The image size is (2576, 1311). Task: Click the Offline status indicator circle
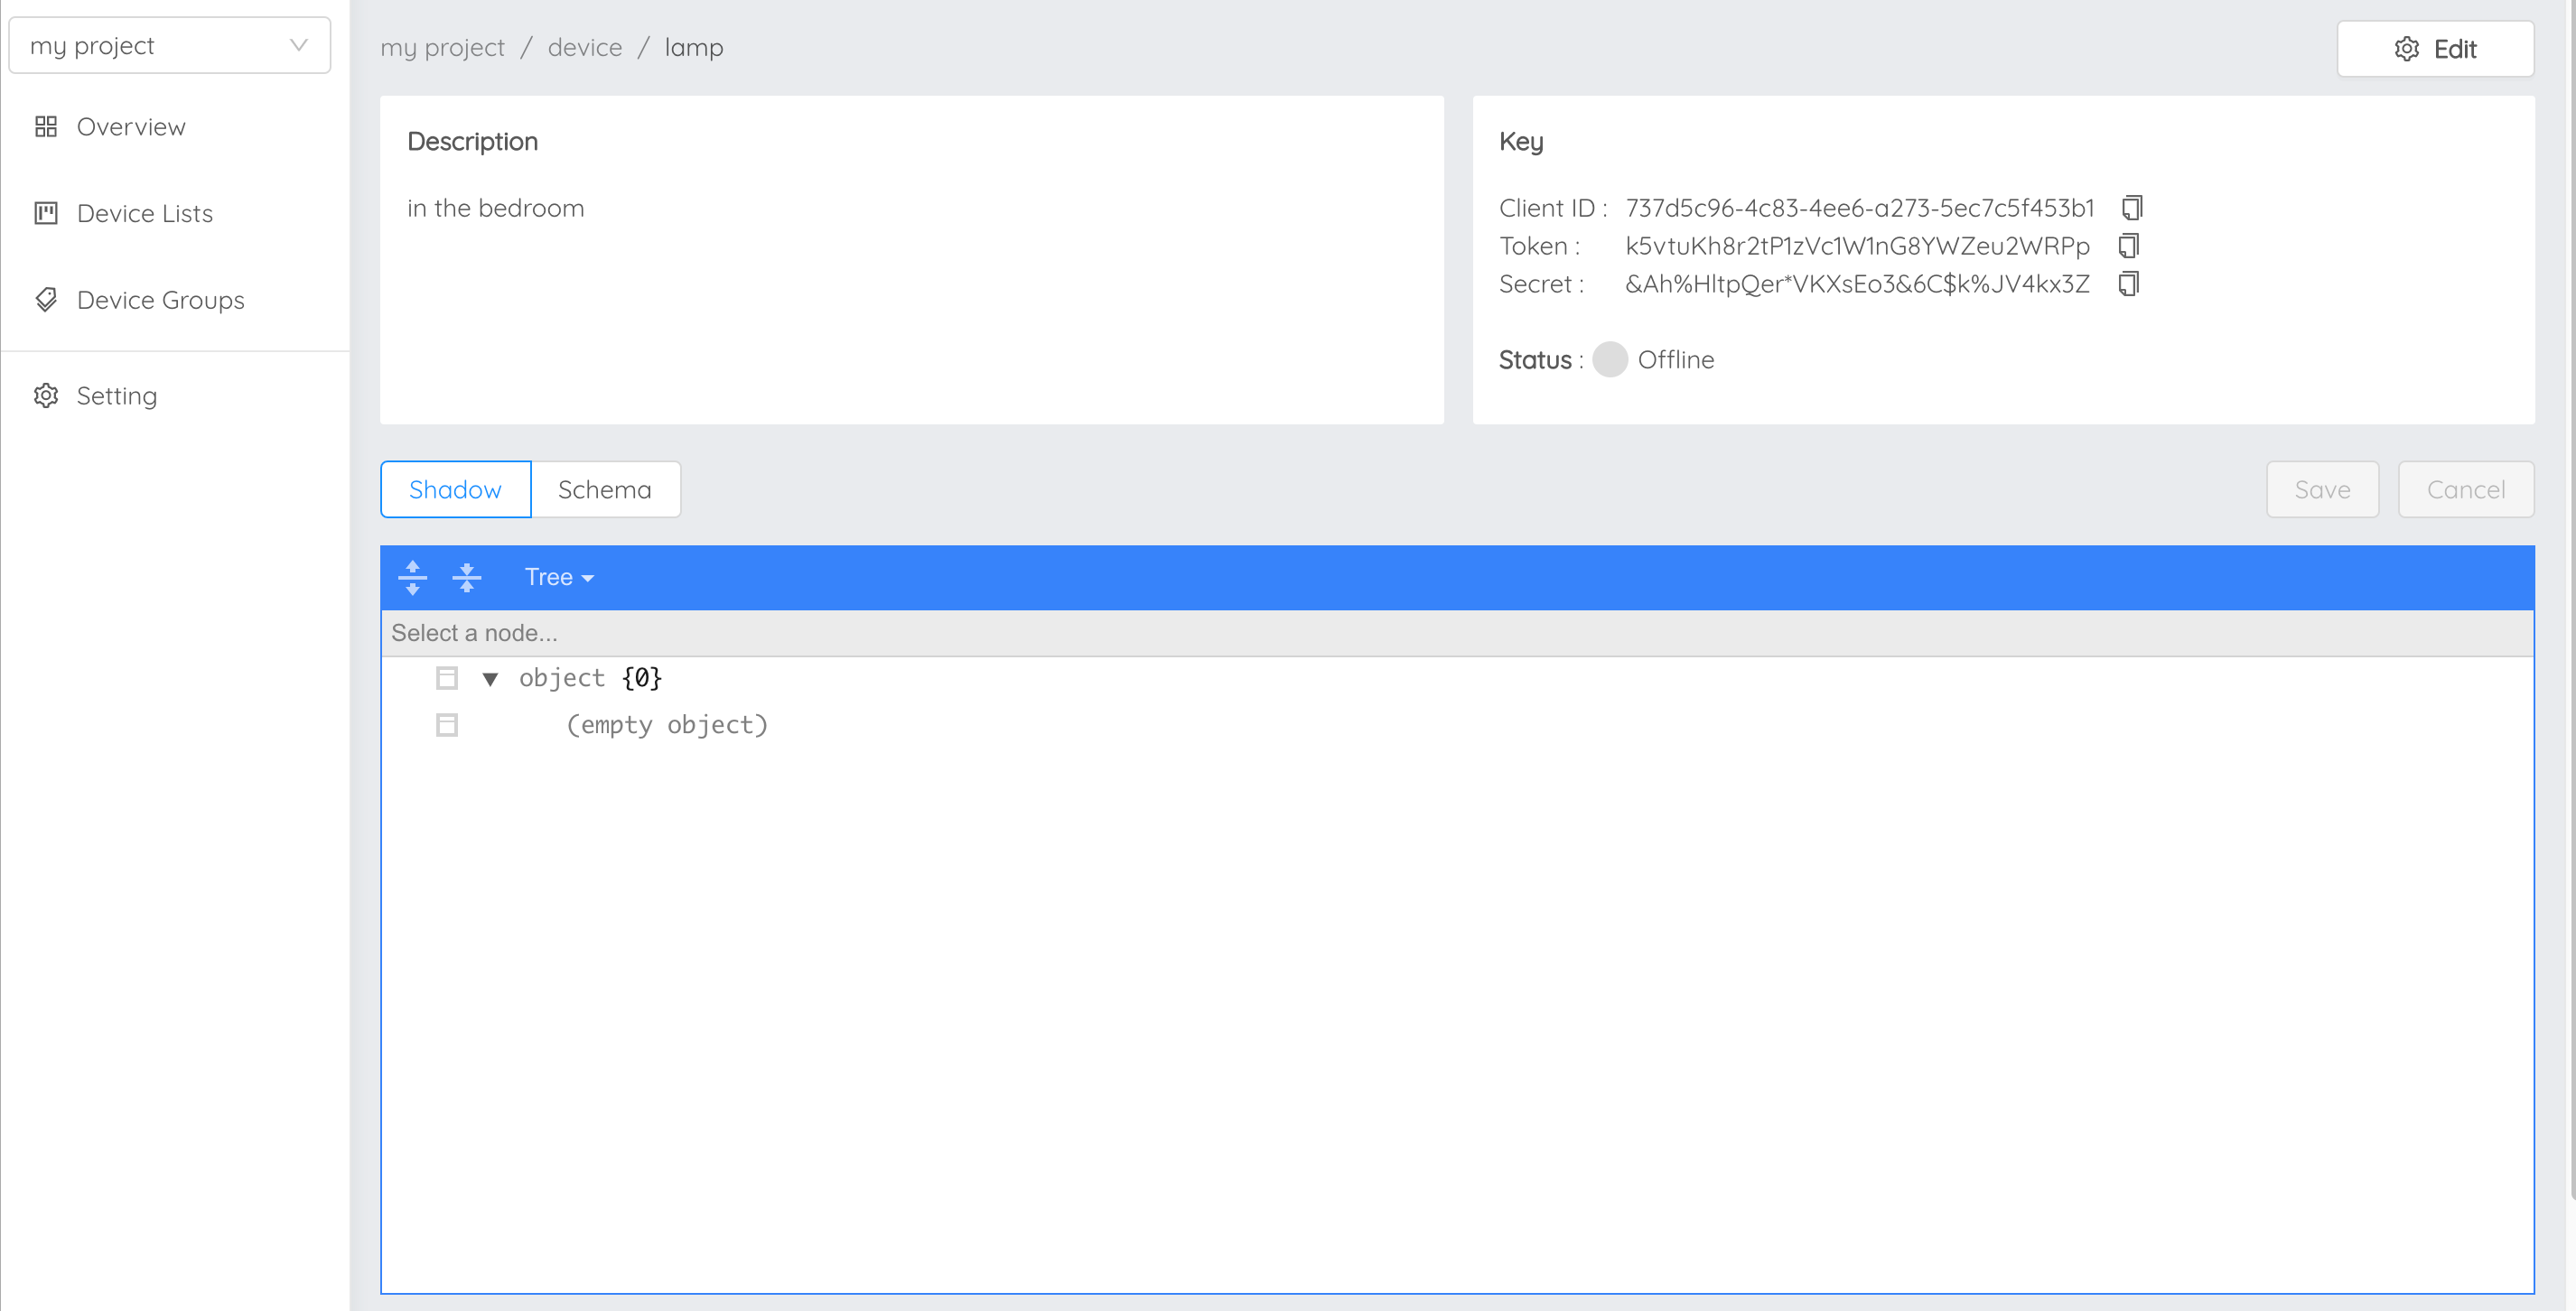[1610, 360]
